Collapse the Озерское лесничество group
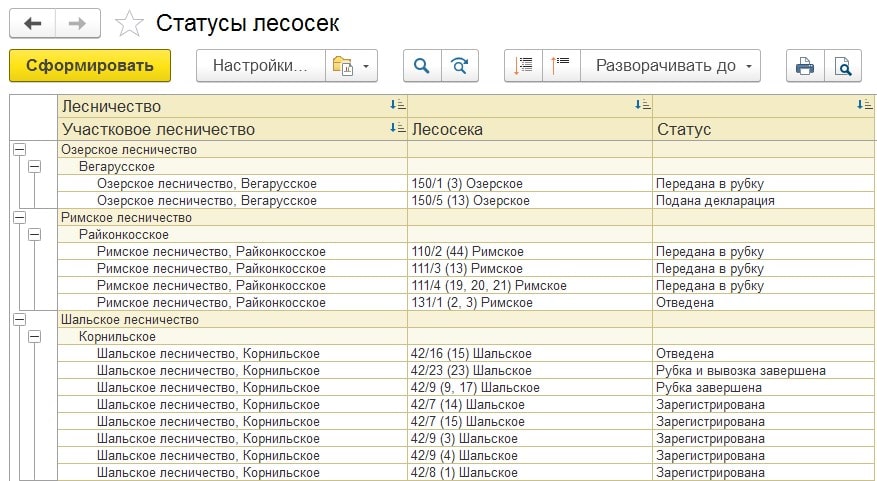This screenshot has width=877, height=481. pos(20,149)
